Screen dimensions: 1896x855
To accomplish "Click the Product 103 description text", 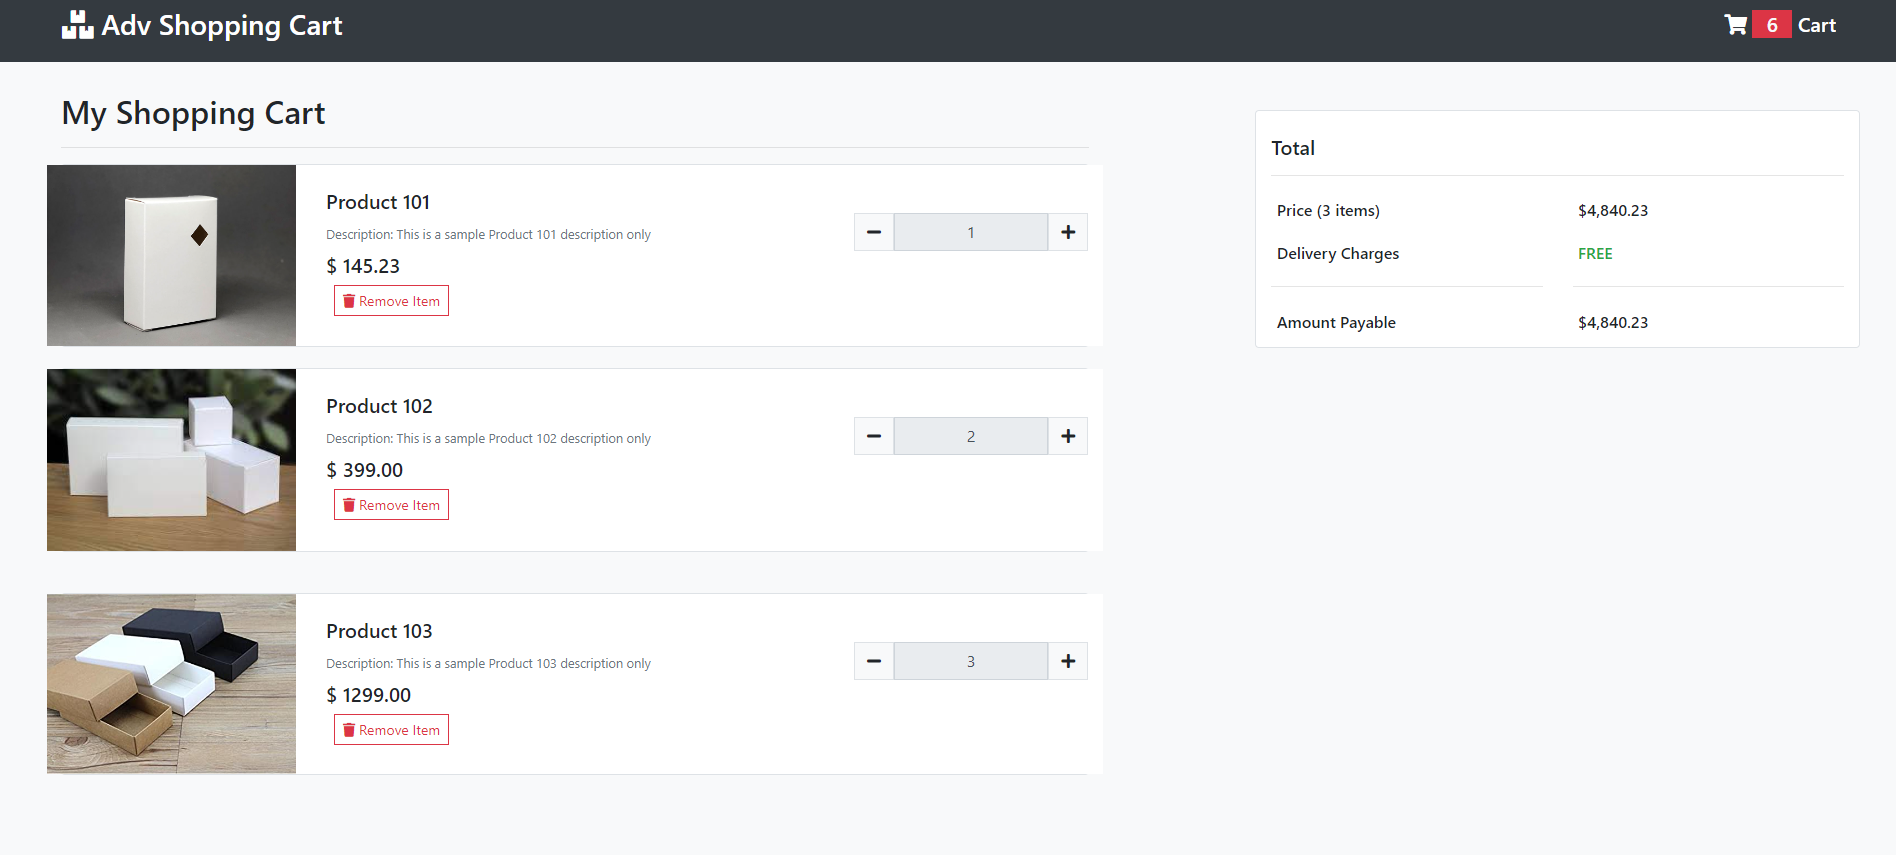I will tap(488, 663).
